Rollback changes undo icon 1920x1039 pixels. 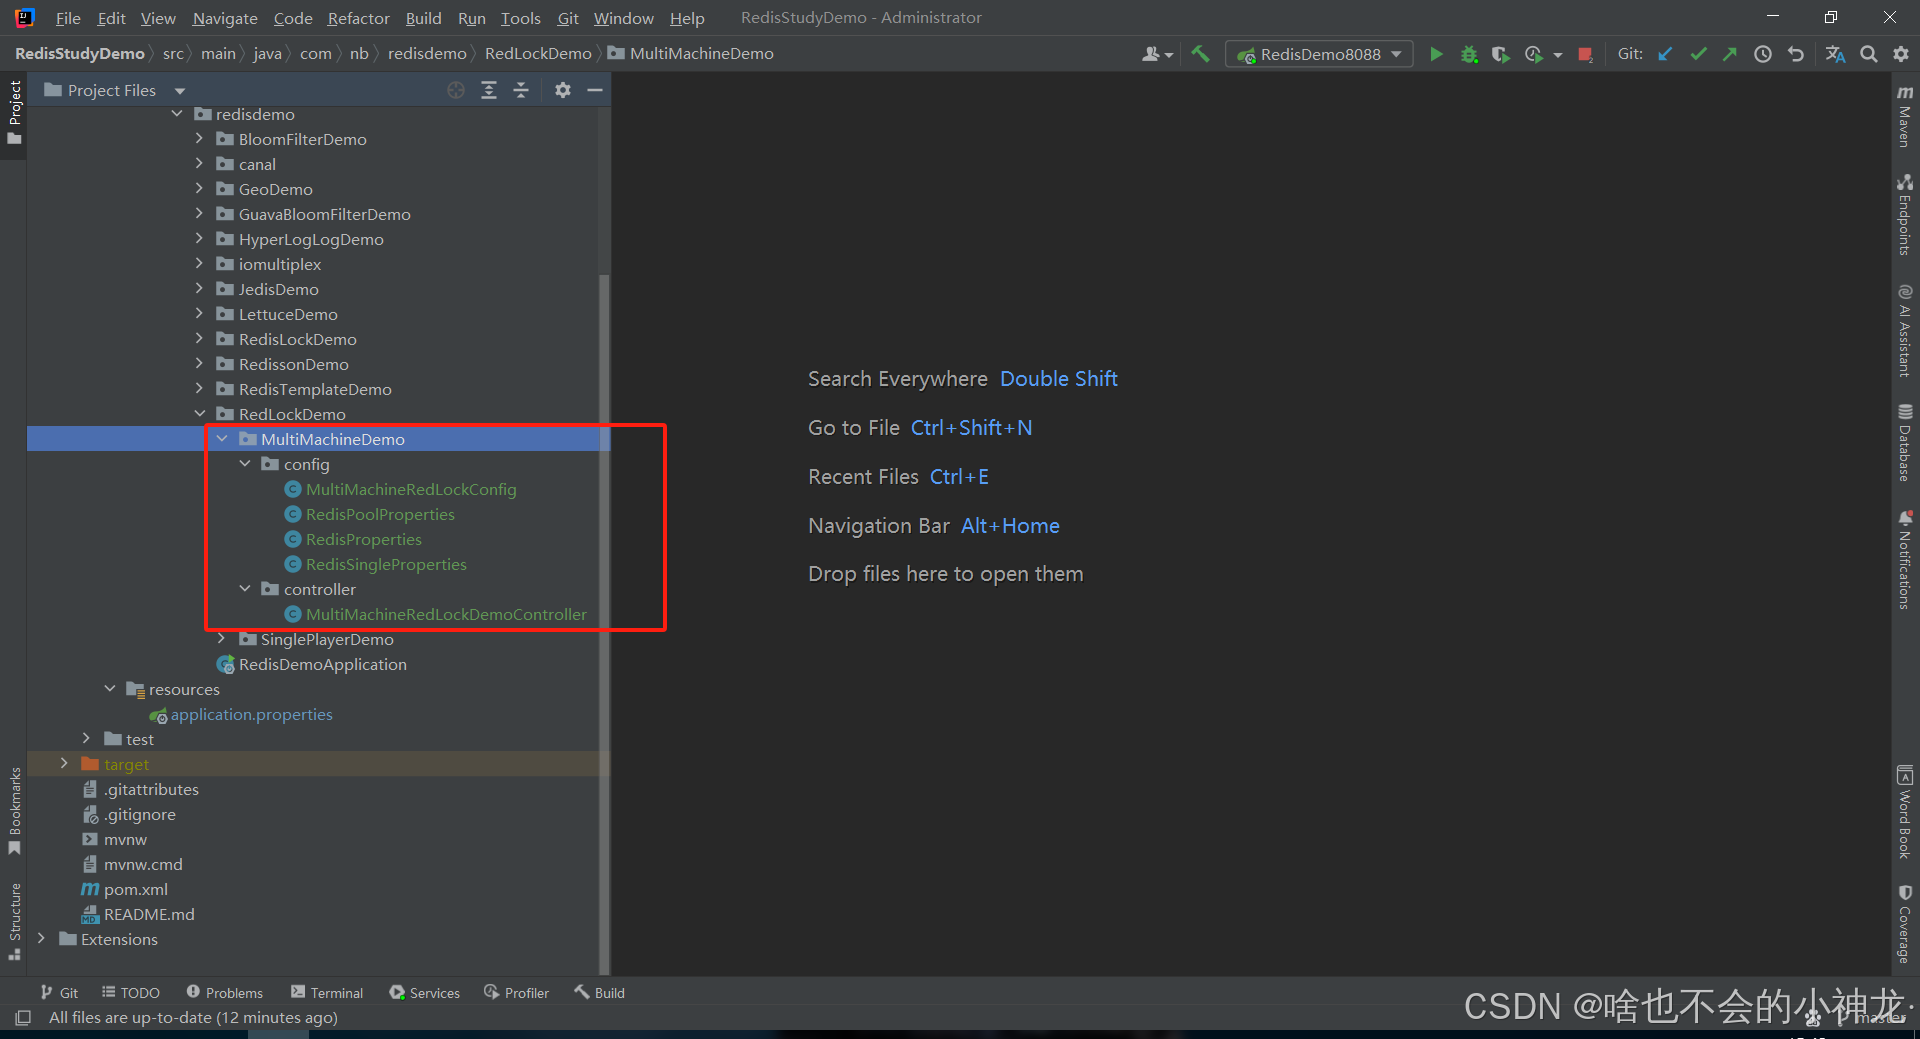pyautogui.click(x=1796, y=54)
